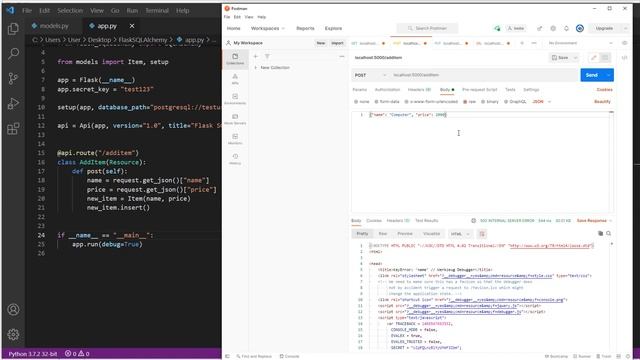Select the History sidebar icon in Postman
This screenshot has height=360, width=640.
click(235, 159)
